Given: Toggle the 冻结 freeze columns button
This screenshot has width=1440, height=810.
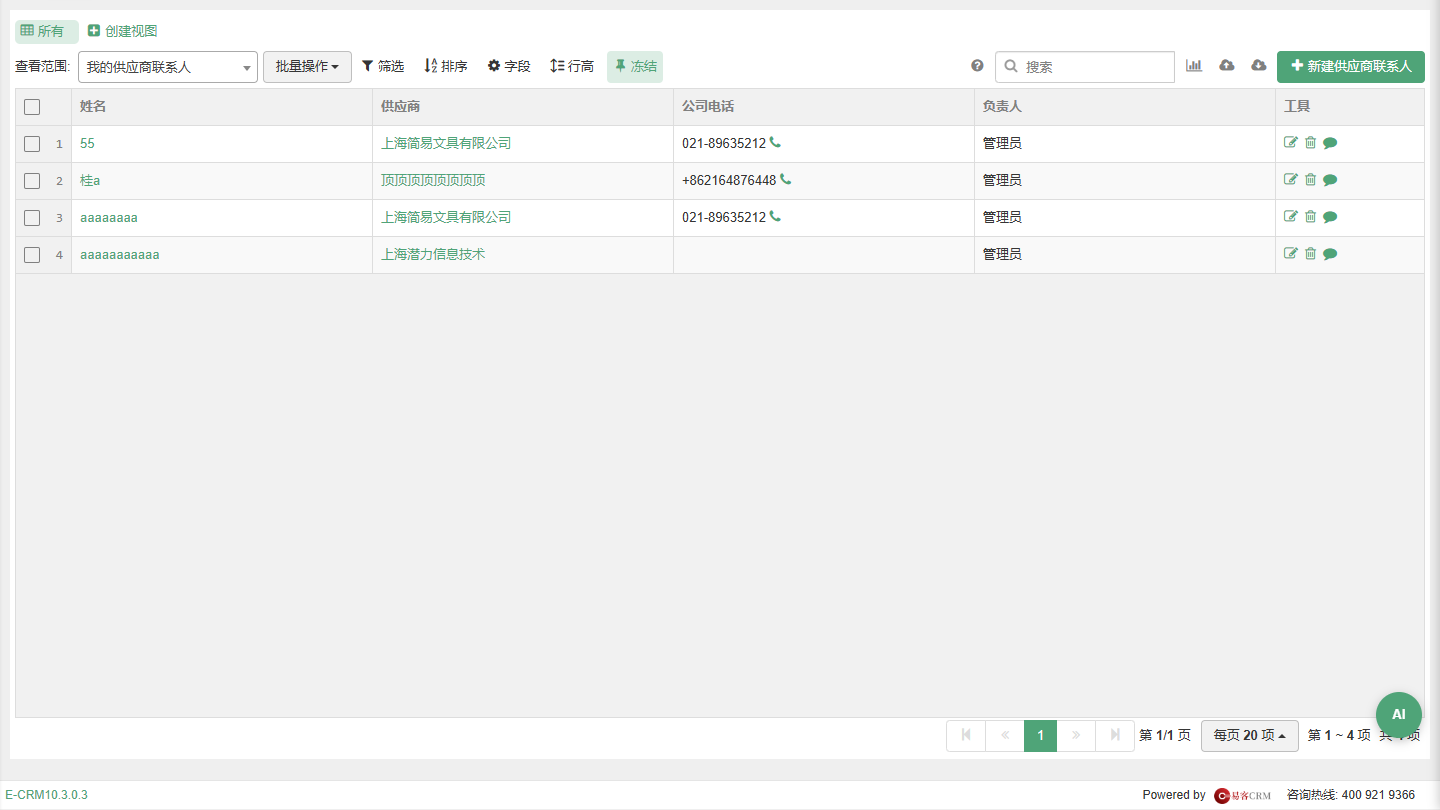Looking at the screenshot, I should 635,67.
